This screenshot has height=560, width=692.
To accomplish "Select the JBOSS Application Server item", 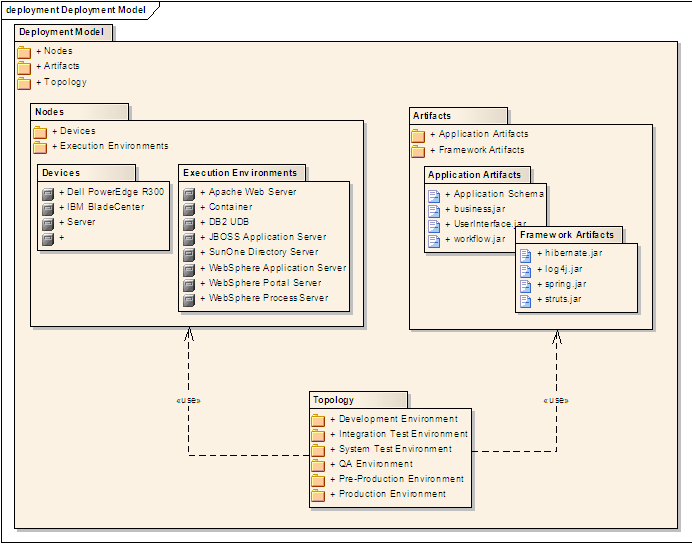I will pyautogui.click(x=267, y=238).
